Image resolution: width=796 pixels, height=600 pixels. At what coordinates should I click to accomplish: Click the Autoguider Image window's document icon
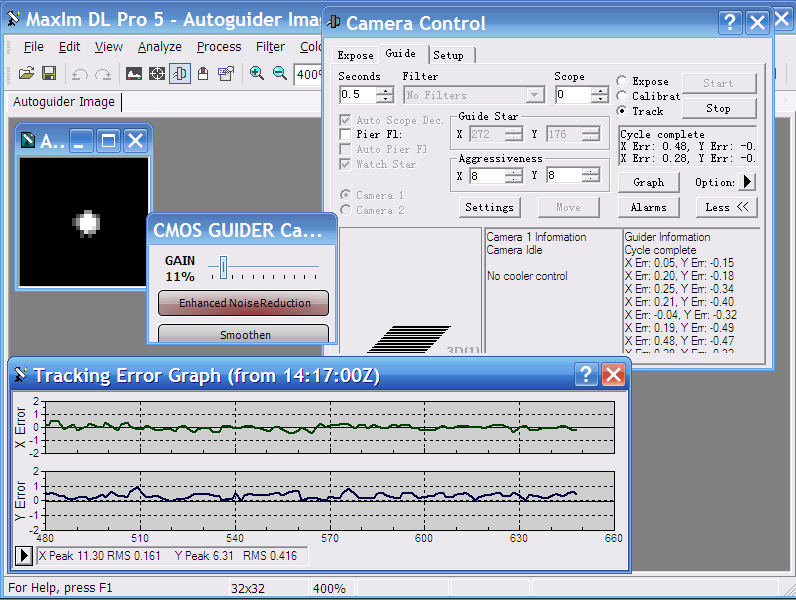tap(28, 140)
